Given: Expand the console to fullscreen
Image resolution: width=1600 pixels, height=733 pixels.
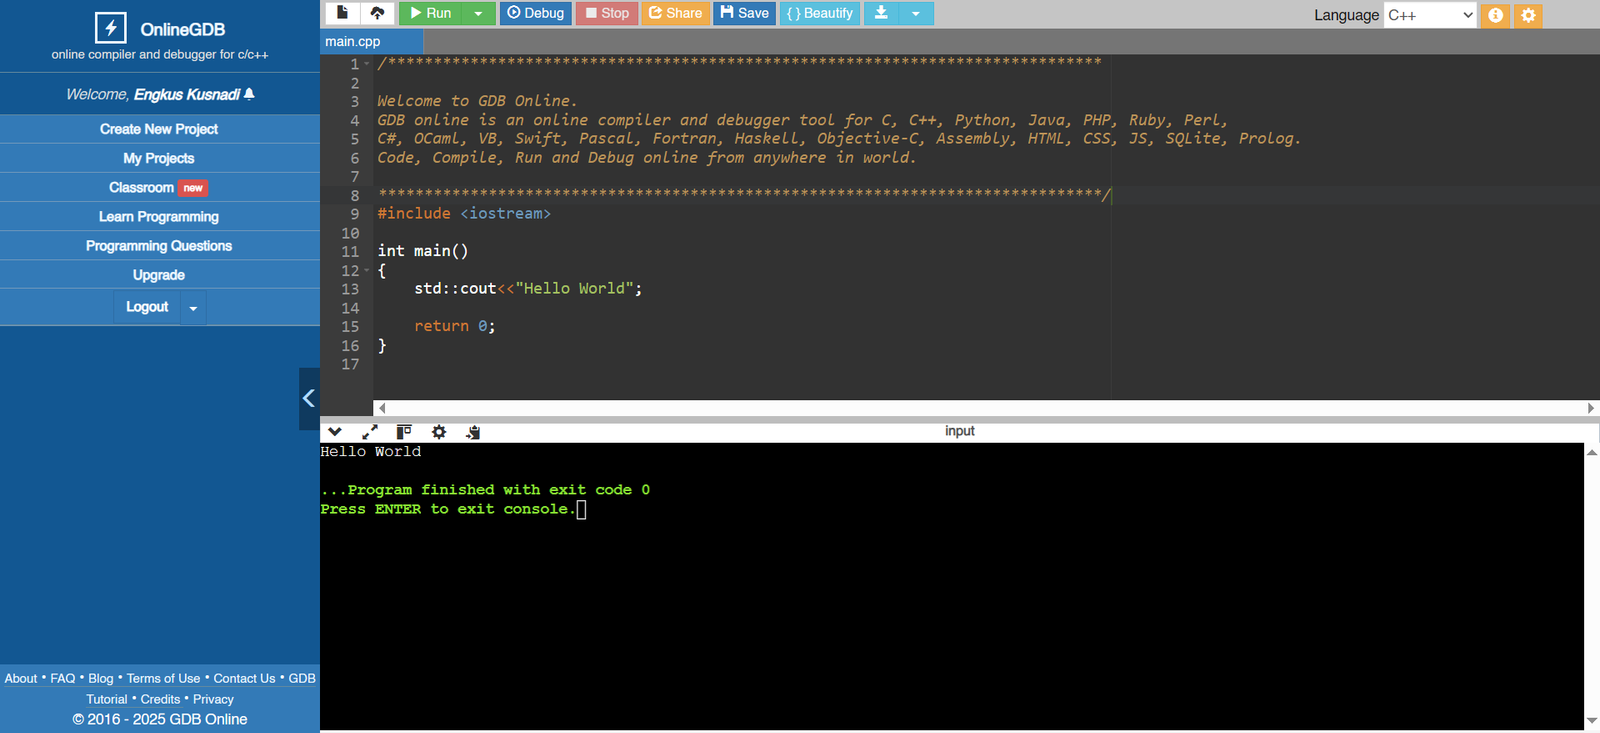Looking at the screenshot, I should [370, 432].
